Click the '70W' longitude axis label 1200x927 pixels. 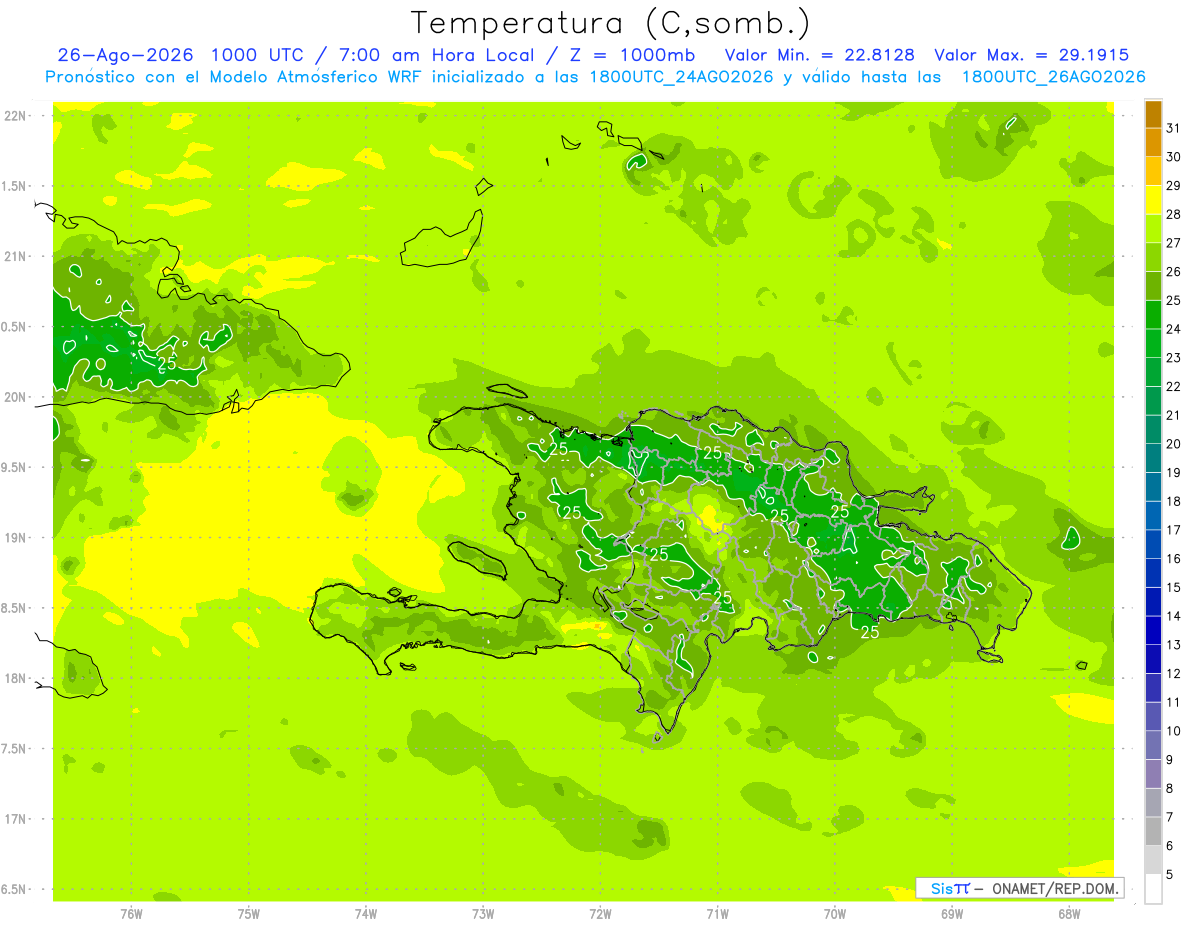(x=835, y=913)
